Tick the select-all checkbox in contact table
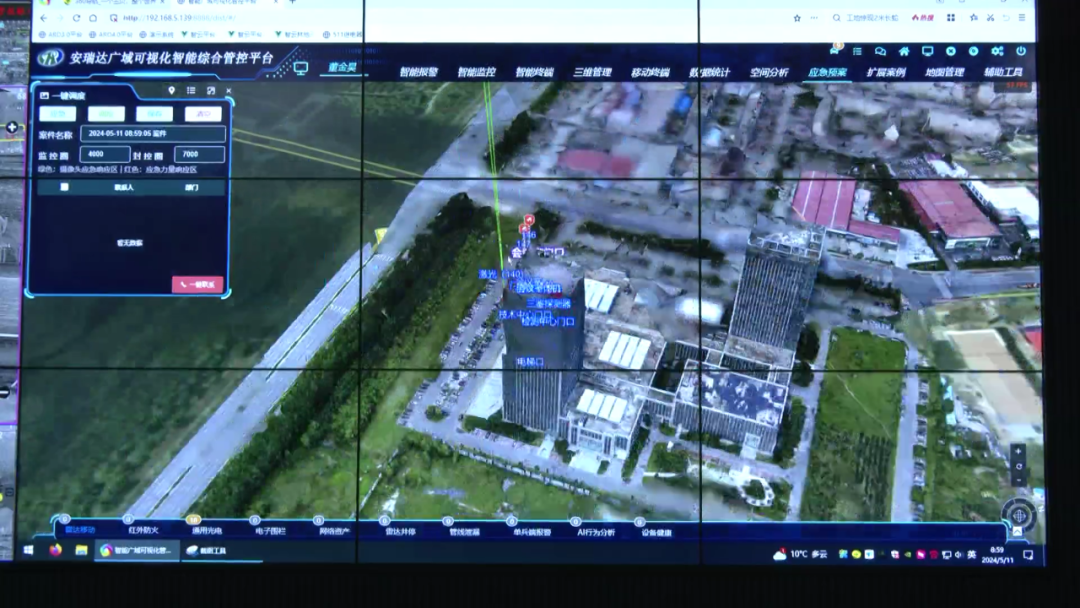This screenshot has width=1080, height=608. [65, 187]
